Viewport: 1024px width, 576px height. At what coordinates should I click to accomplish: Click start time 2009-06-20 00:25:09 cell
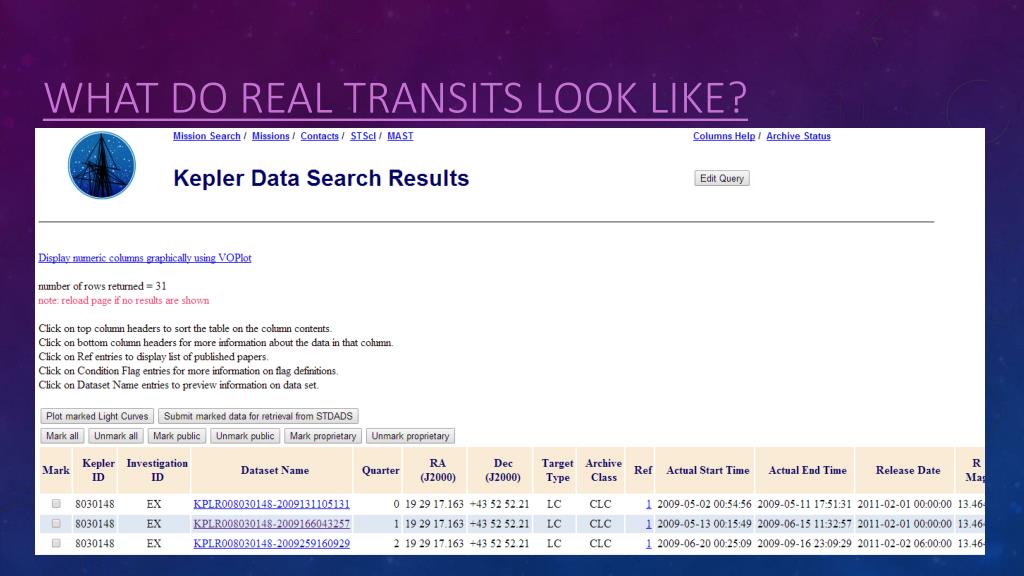(x=704, y=543)
